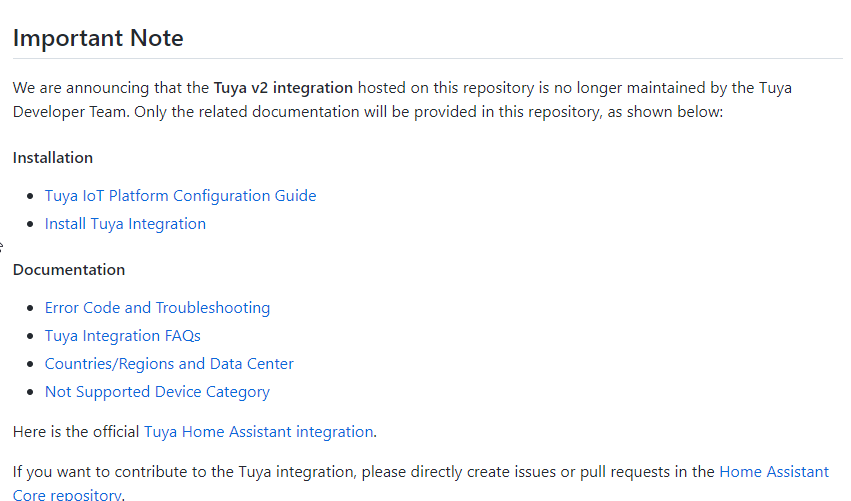851x501 pixels.
Task: Follow the Home Assistant Core repository link
Action: coord(774,472)
